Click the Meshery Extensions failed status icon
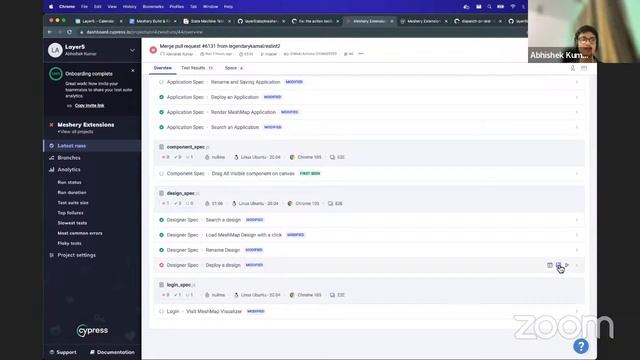Image resolution: width=640 pixels, height=360 pixels. point(51,125)
